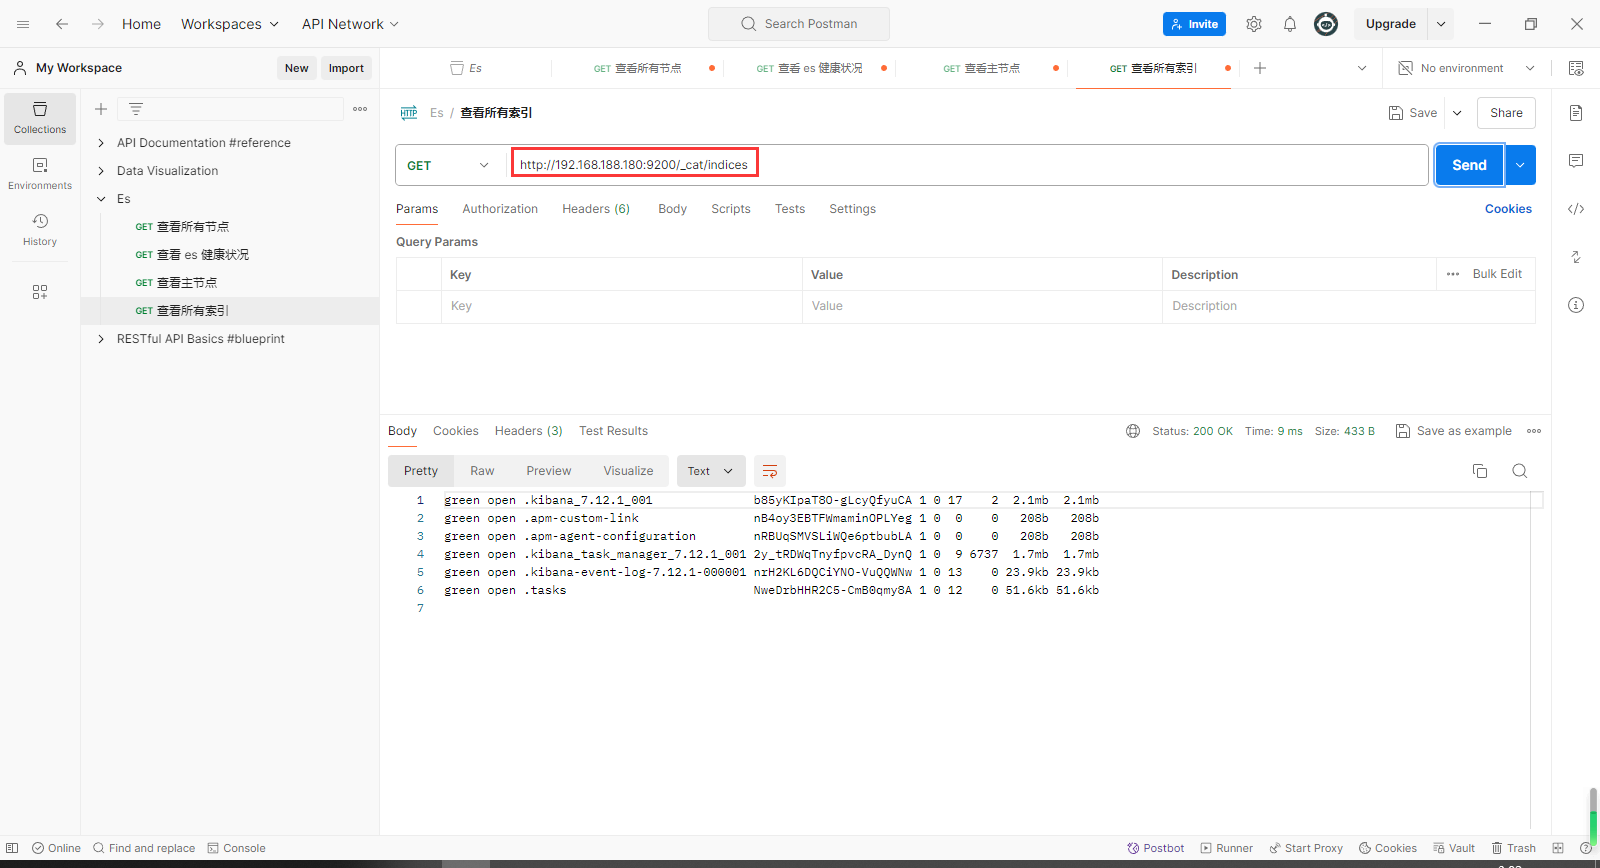Screen dimensions: 1600x868
Task: Switch to the Headers (6) request tab
Action: tap(596, 209)
